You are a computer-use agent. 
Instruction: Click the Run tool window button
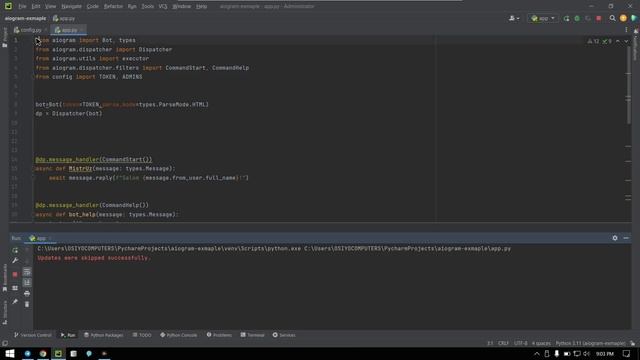click(68, 335)
